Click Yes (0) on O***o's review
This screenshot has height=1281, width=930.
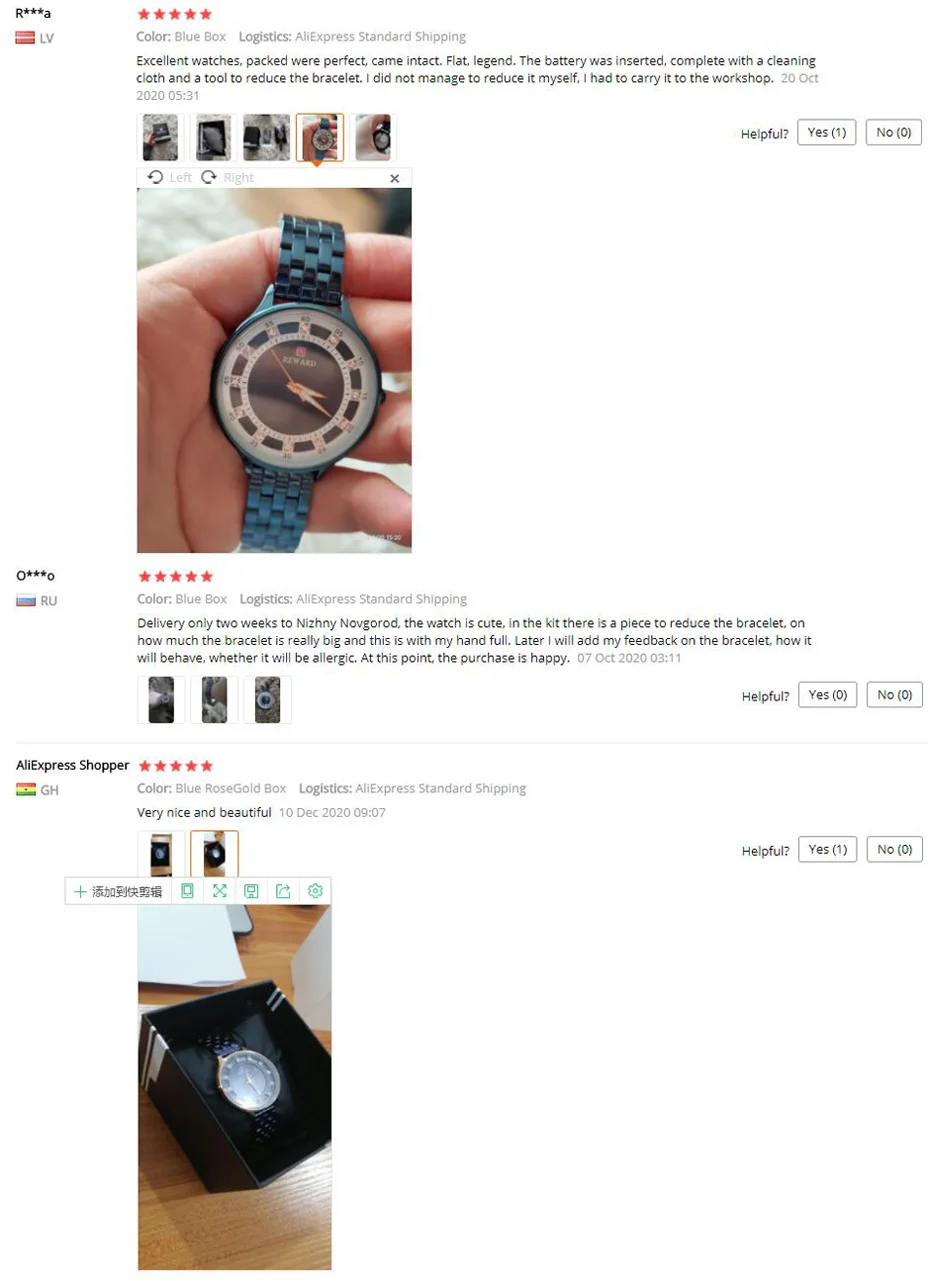coord(827,695)
